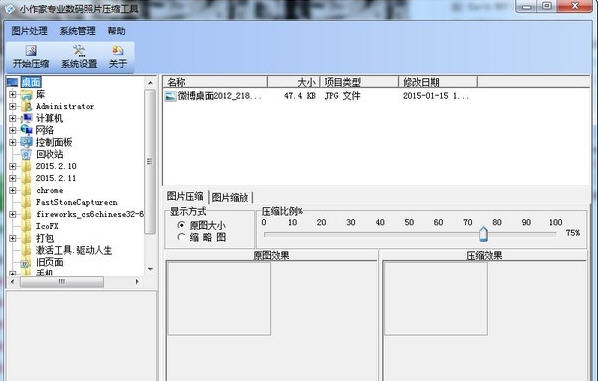
Task: Click the IcoFX folder icon
Action: coord(26,226)
